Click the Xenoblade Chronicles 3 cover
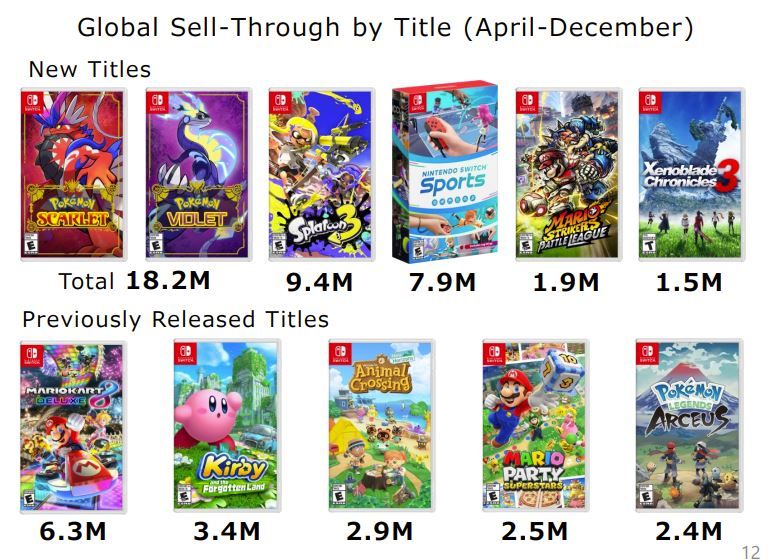Viewport: 773px width, 560px height. pyautogui.click(x=692, y=175)
